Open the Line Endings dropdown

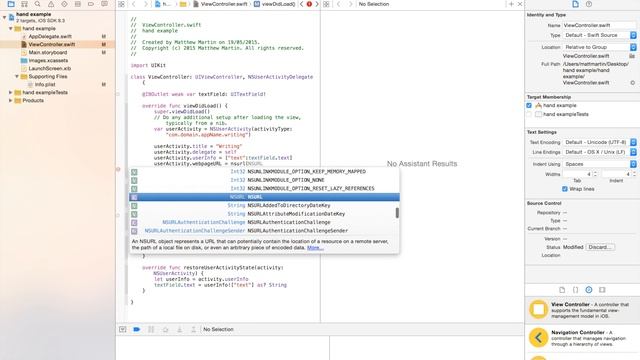599,152
